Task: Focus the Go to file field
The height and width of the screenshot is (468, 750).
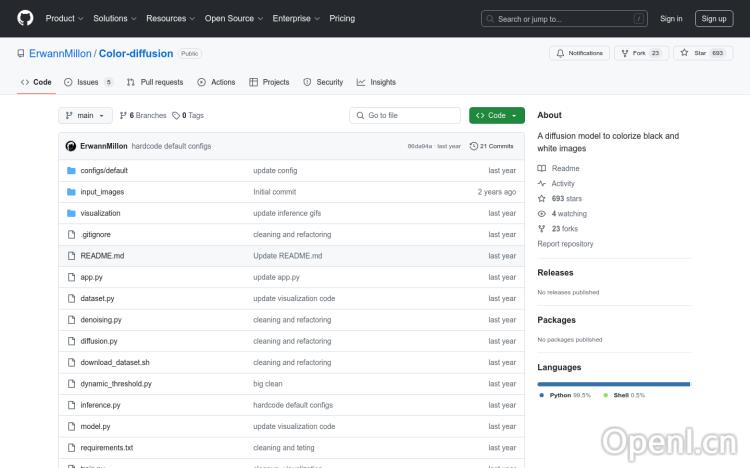Action: pos(410,116)
